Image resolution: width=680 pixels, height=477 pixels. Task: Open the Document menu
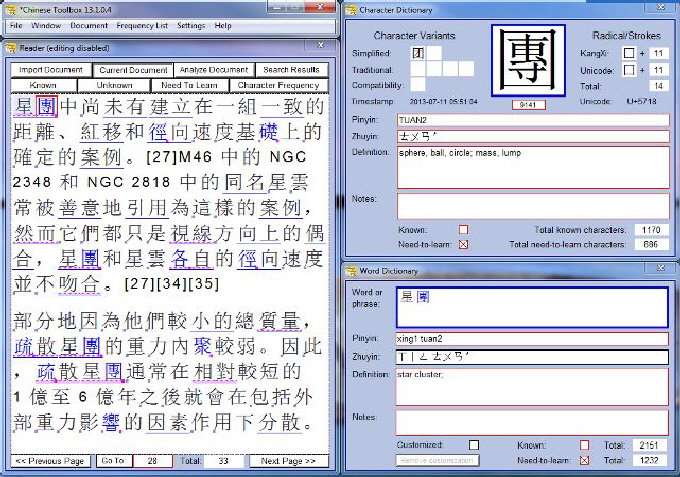click(89, 25)
